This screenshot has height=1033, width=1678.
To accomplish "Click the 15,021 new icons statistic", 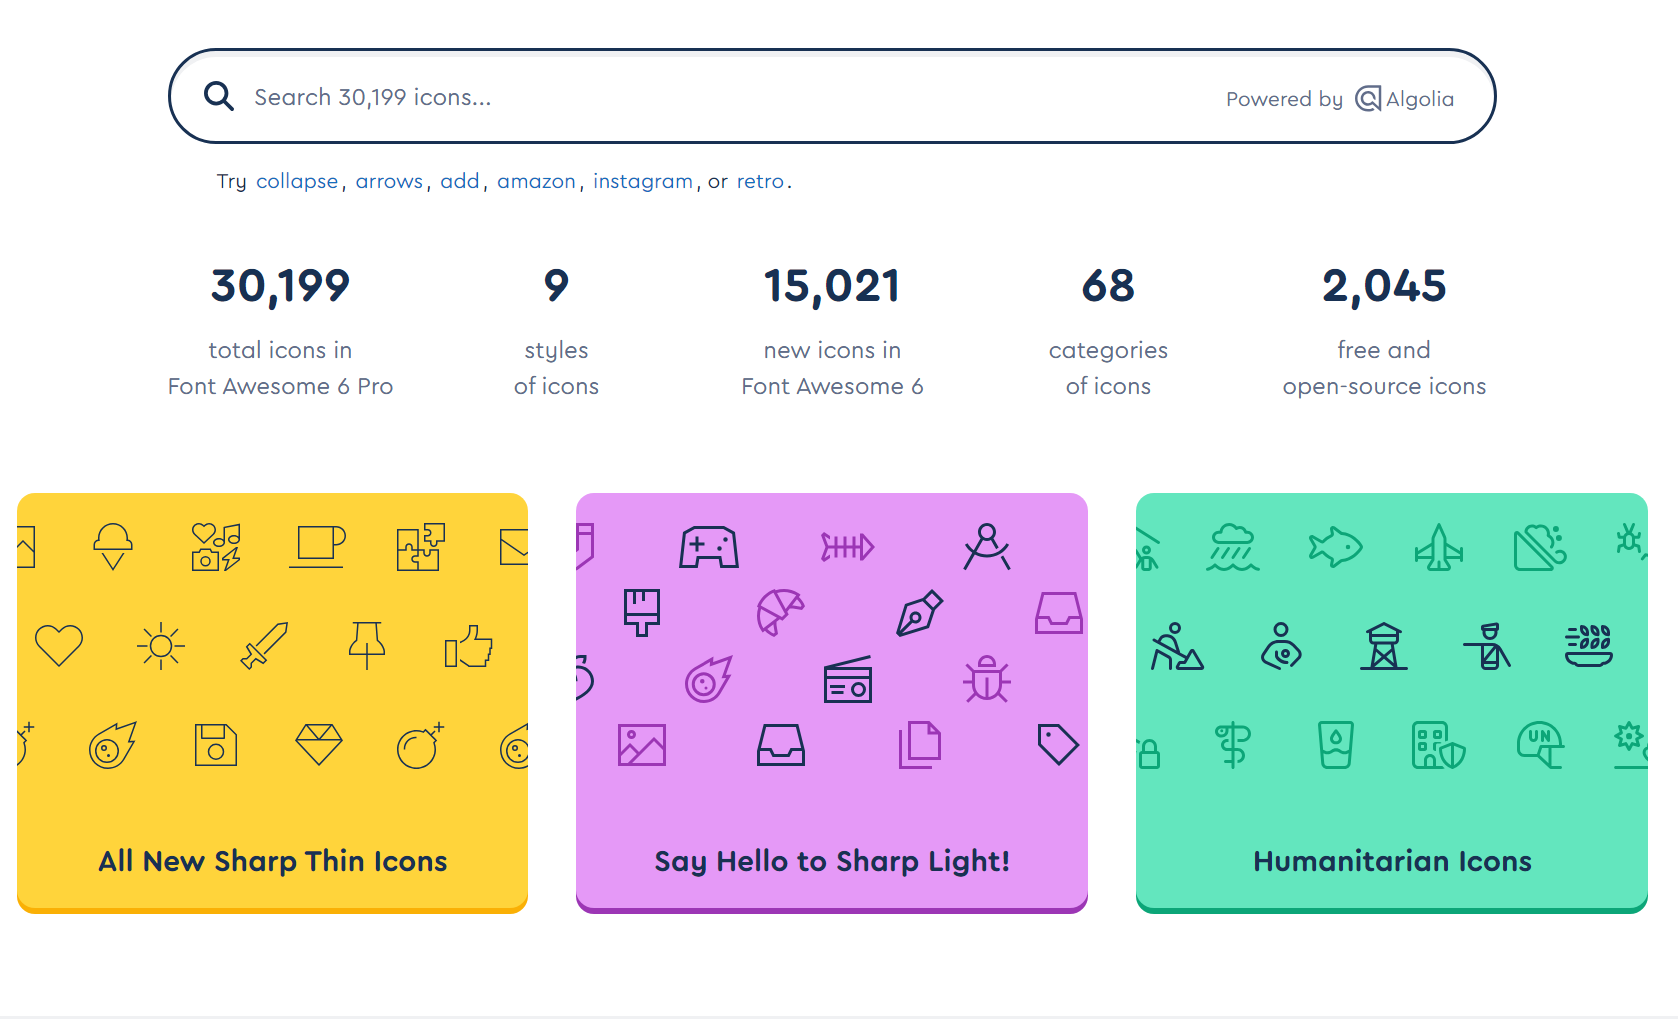I will 832,286.
